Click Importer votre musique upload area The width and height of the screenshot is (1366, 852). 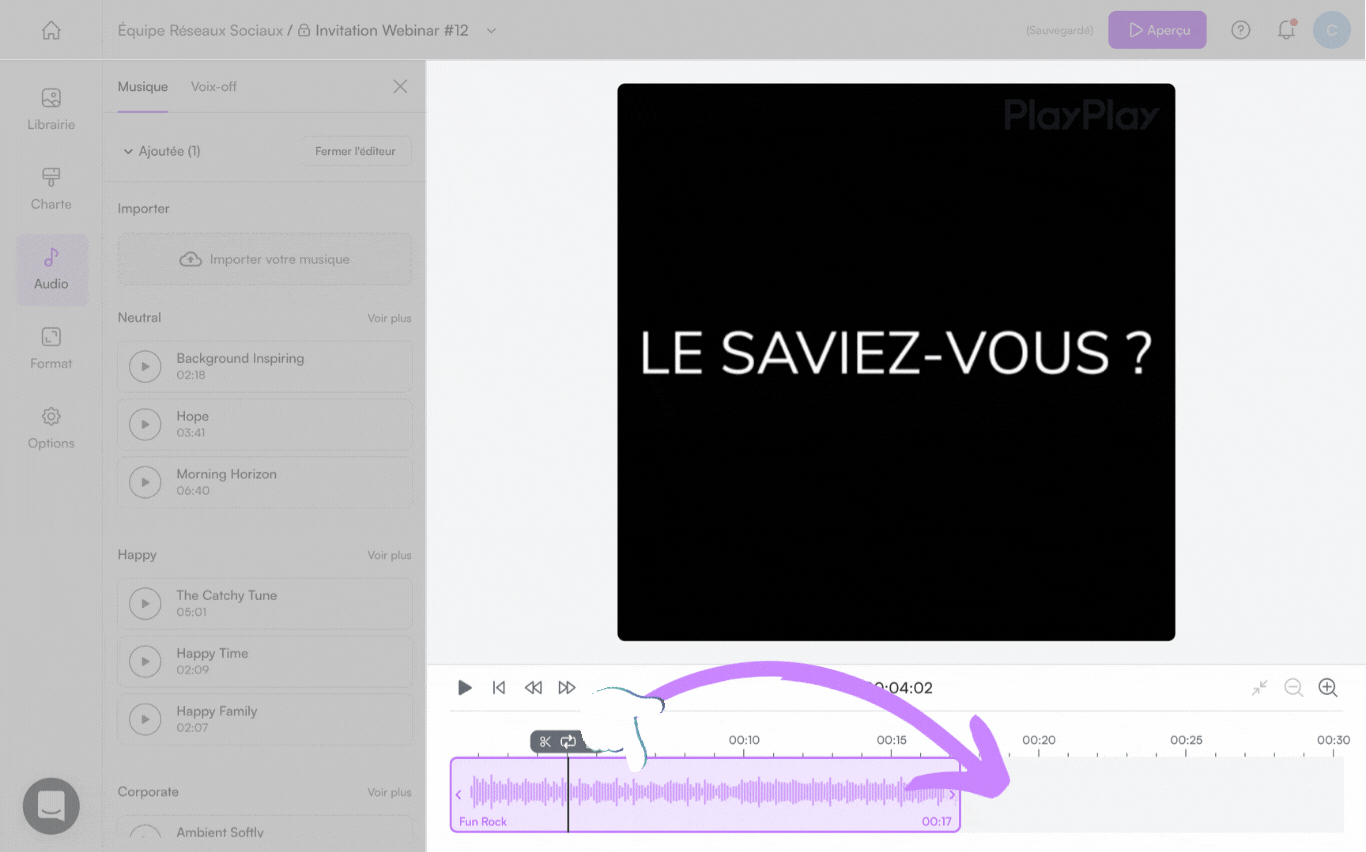click(x=265, y=259)
